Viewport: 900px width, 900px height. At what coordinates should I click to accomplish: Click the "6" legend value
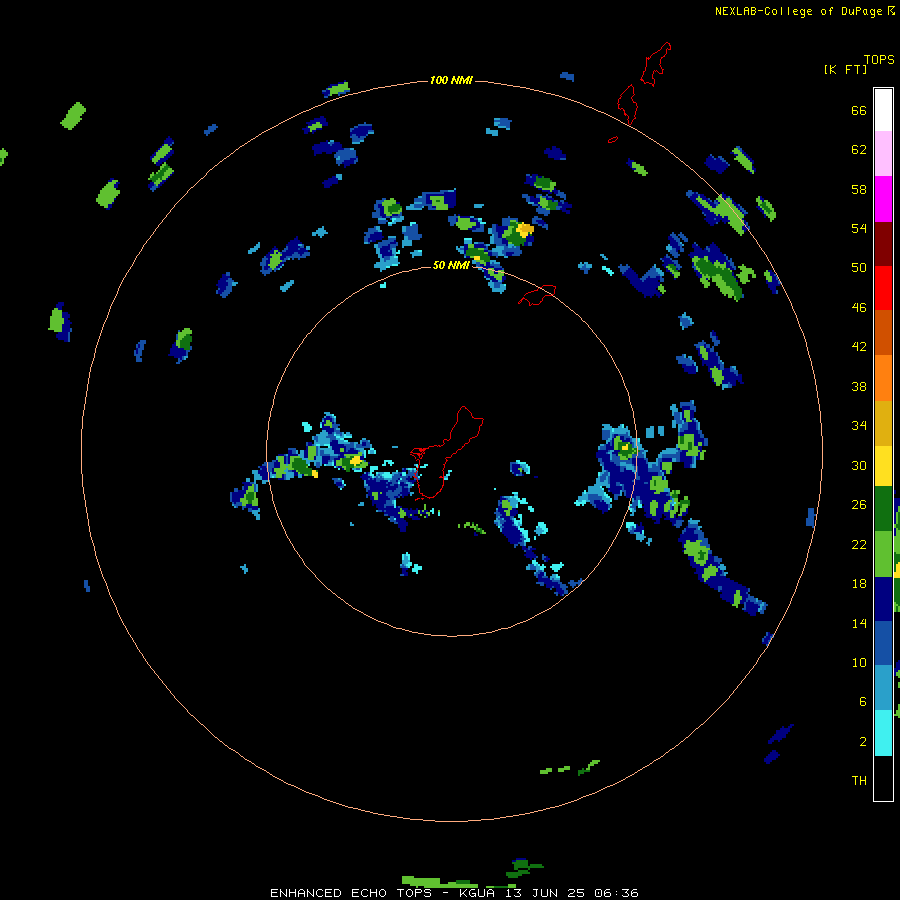coord(863,702)
